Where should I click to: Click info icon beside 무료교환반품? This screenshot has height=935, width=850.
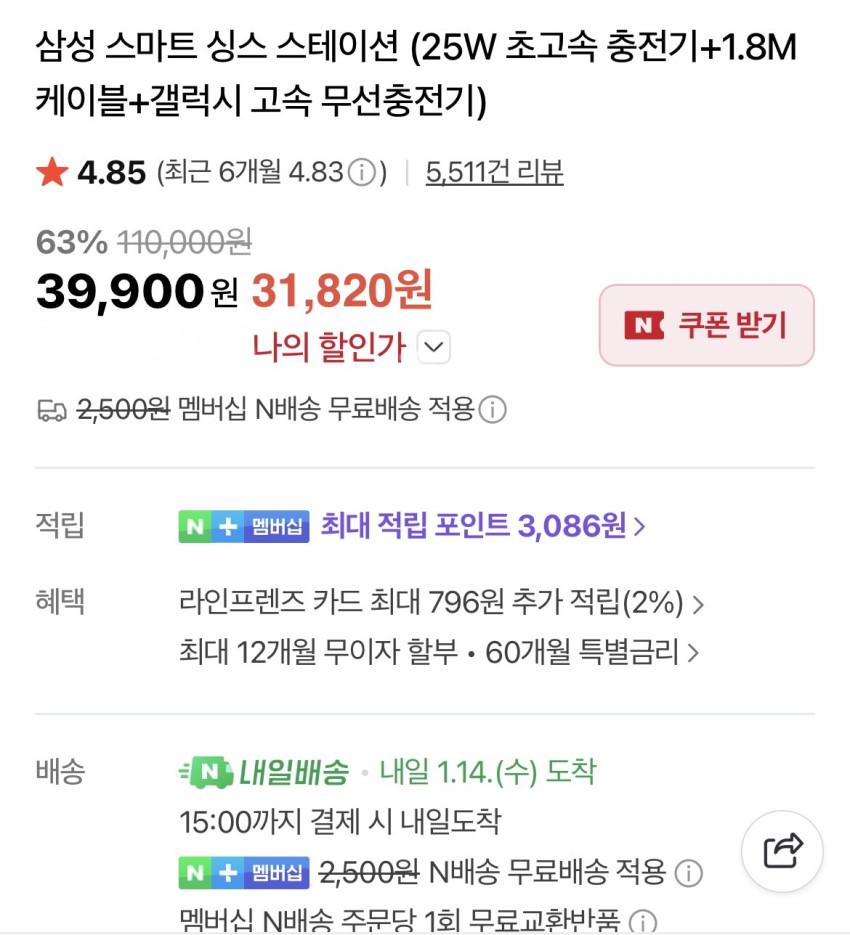click(x=643, y=921)
